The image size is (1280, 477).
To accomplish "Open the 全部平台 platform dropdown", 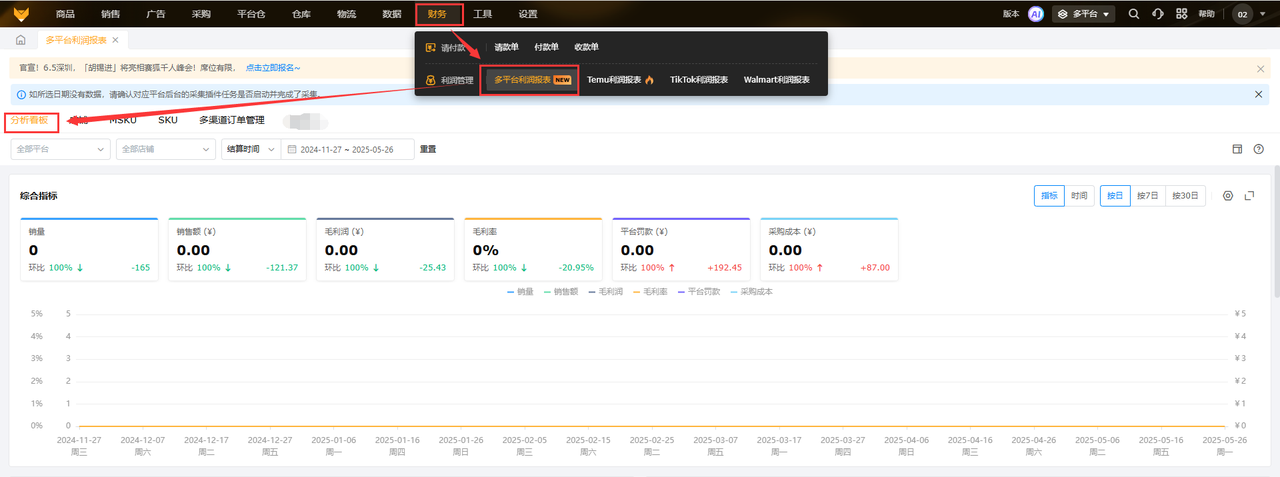I will tap(60, 149).
